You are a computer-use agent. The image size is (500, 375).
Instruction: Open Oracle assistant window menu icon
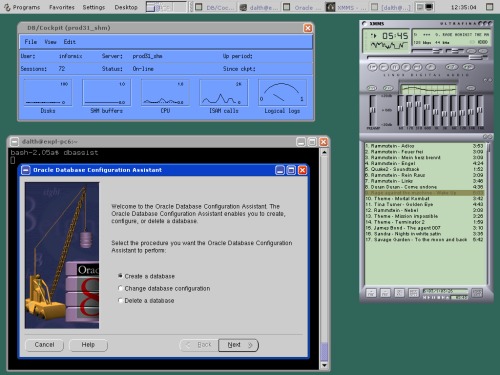click(26, 170)
